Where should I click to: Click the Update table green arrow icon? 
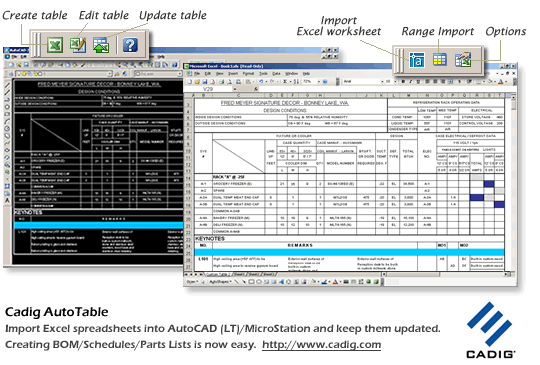pyautogui.click(x=101, y=45)
